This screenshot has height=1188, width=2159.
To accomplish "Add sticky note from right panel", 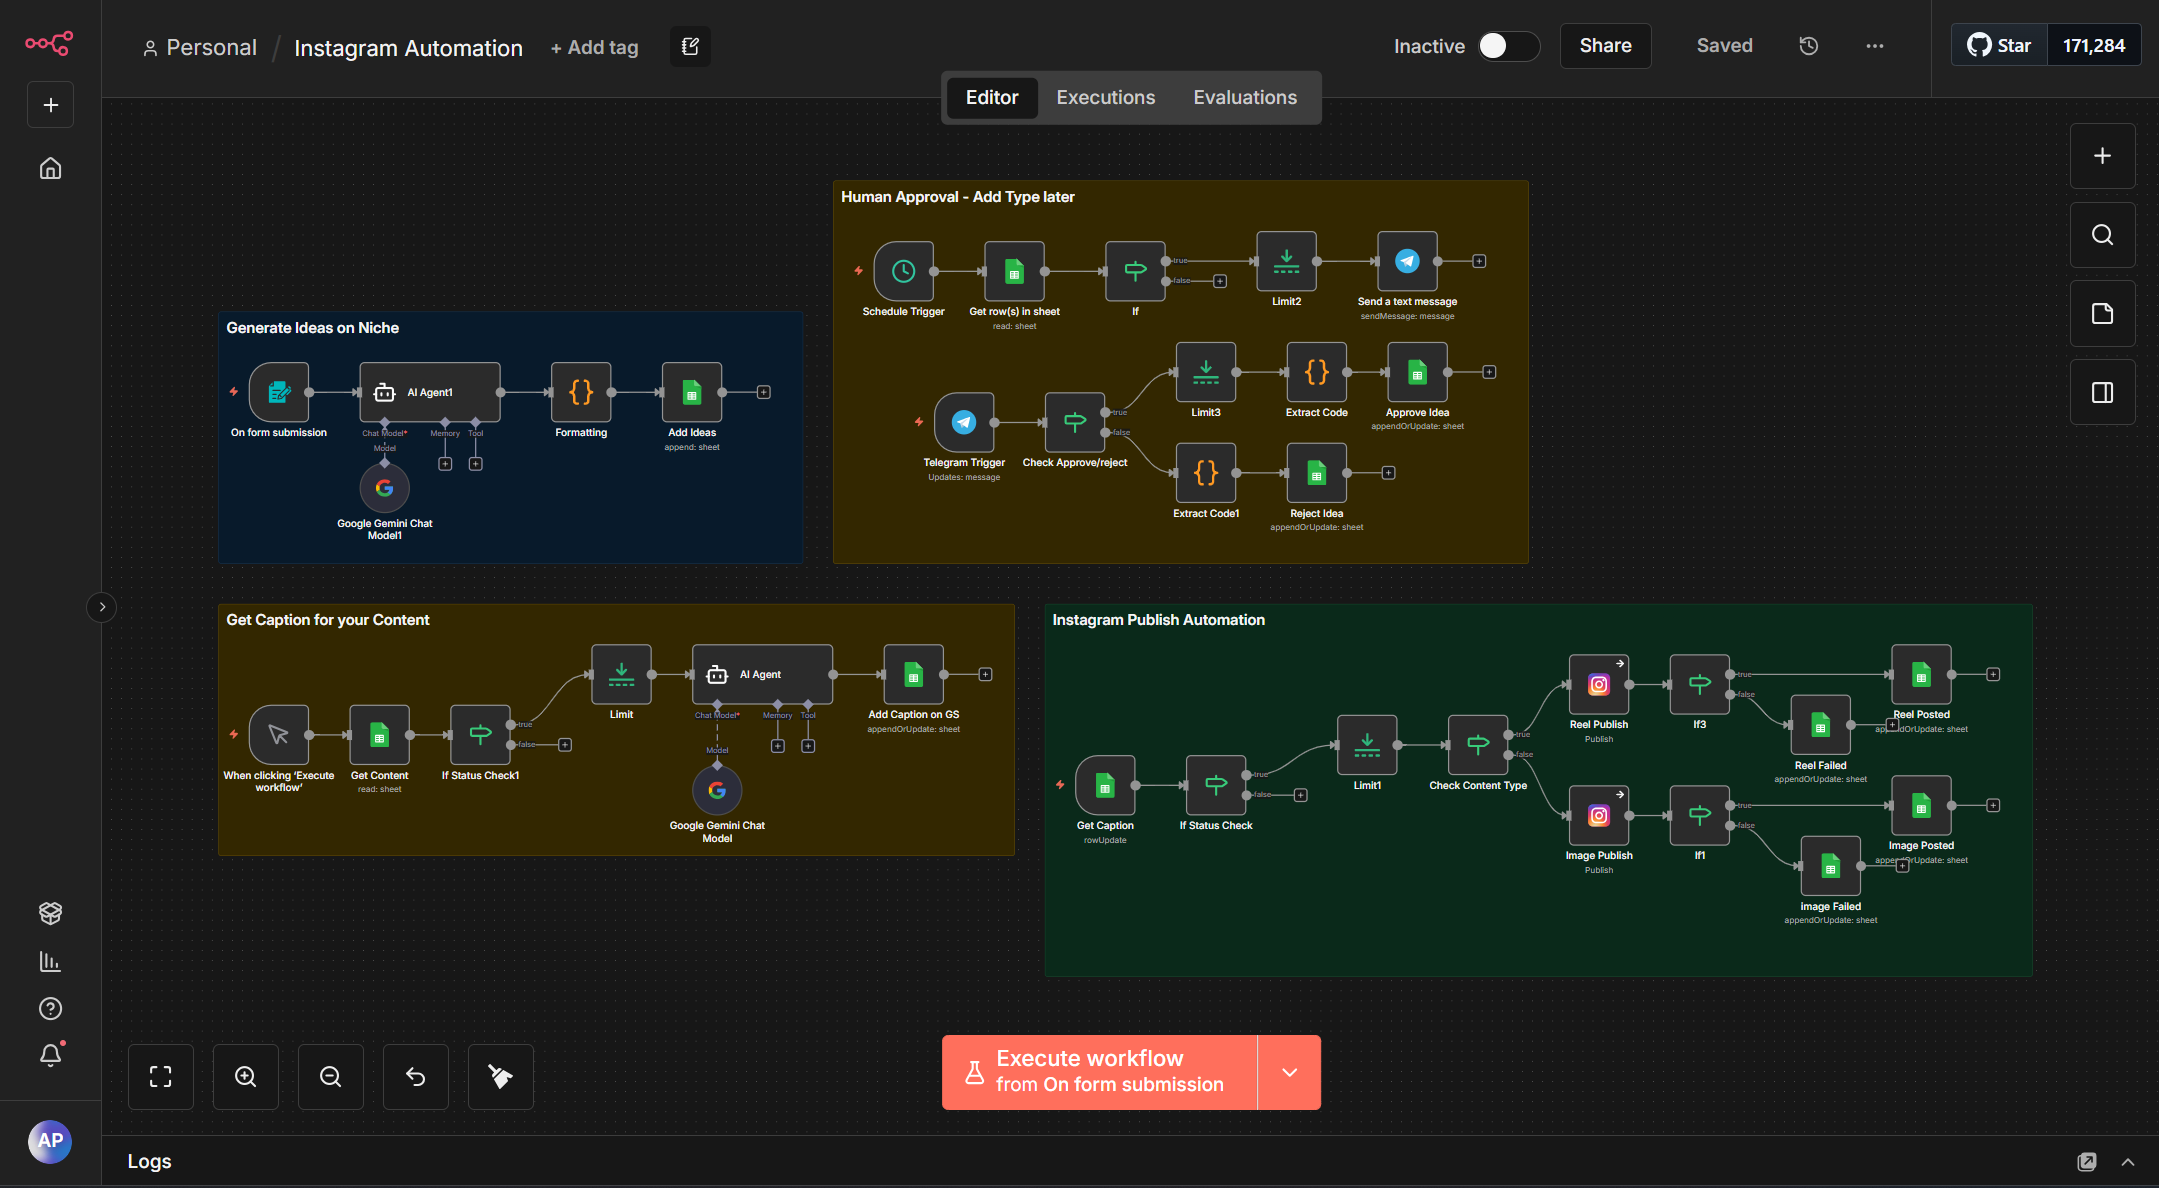I will pos(2102,313).
